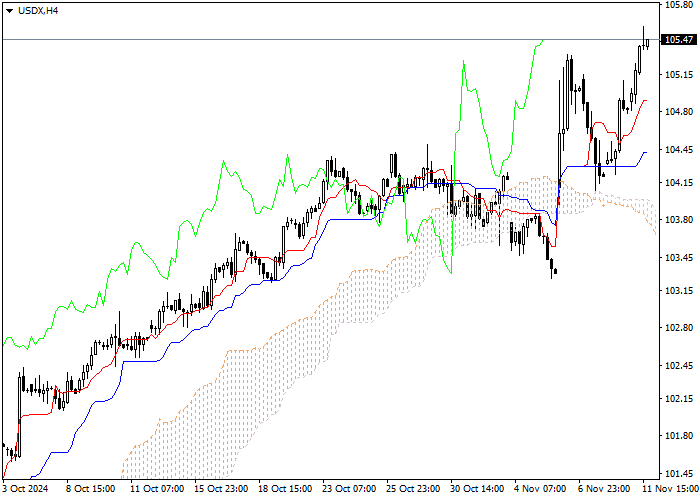Image resolution: width=700 pixels, height=500 pixels.
Task: Click the 104.45 price axis label
Action: [679, 150]
